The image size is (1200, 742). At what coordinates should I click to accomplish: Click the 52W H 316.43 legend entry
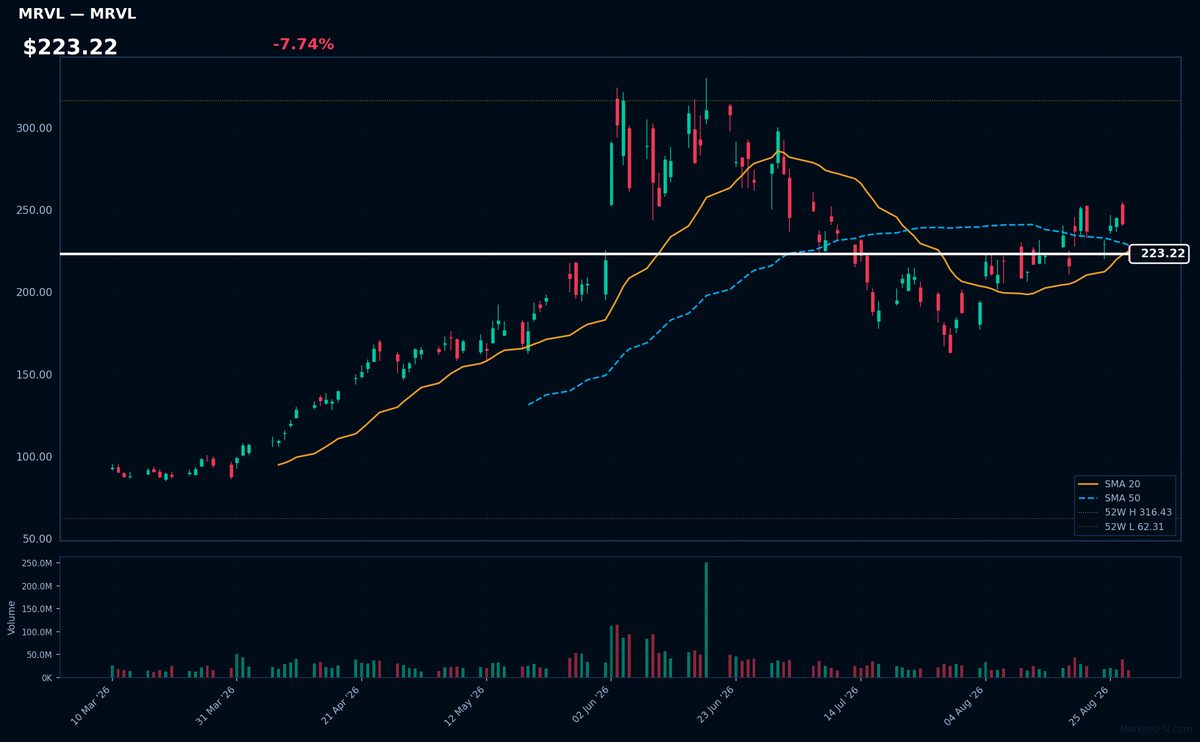click(x=1125, y=512)
